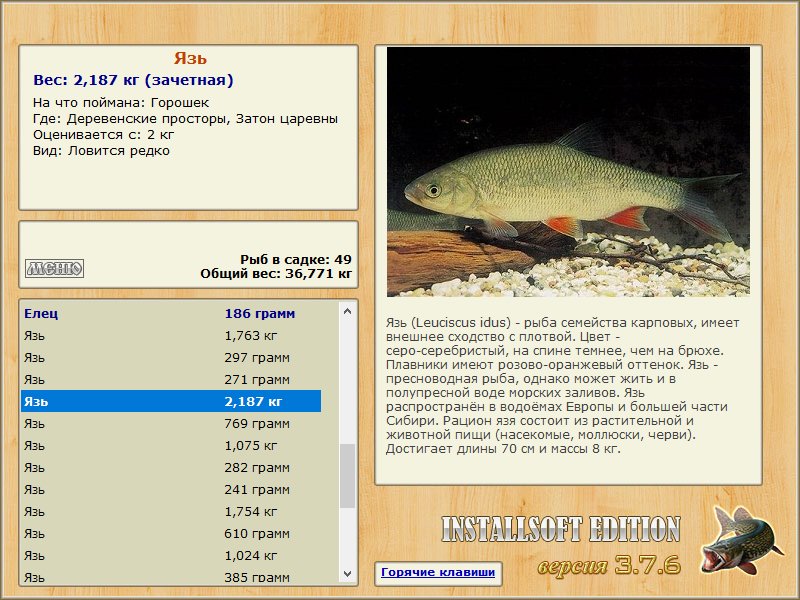Image resolution: width=800 pixels, height=600 pixels.
Task: Click the Leuciscus idus description text
Action: 563,386
